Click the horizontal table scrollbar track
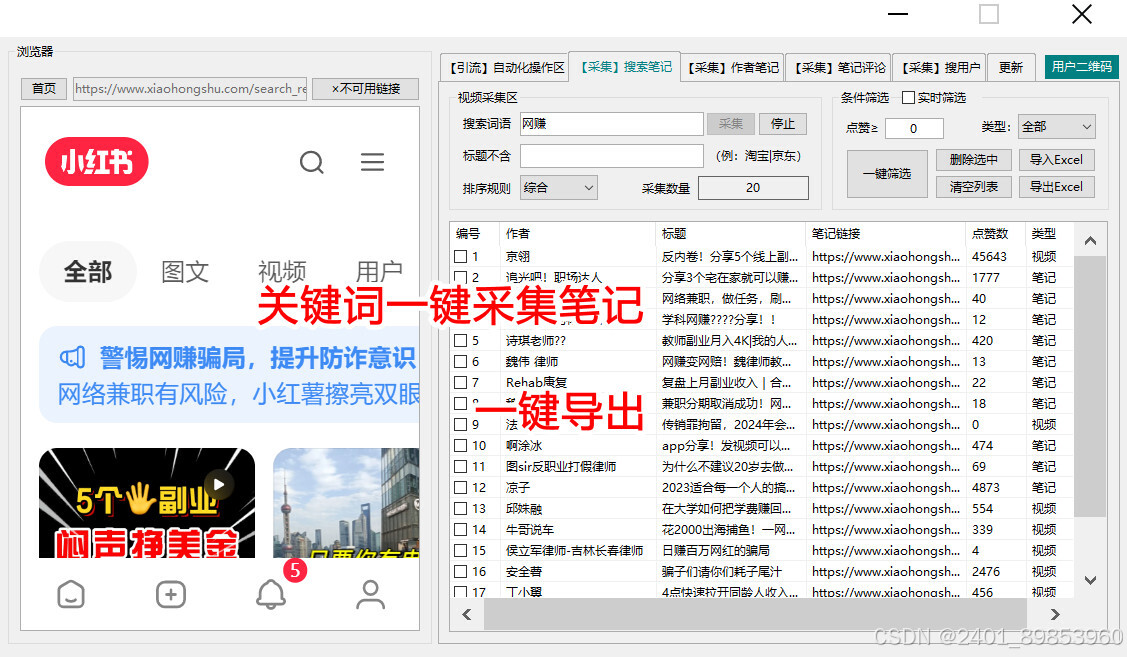Viewport: 1127px width, 657px height. coord(755,614)
